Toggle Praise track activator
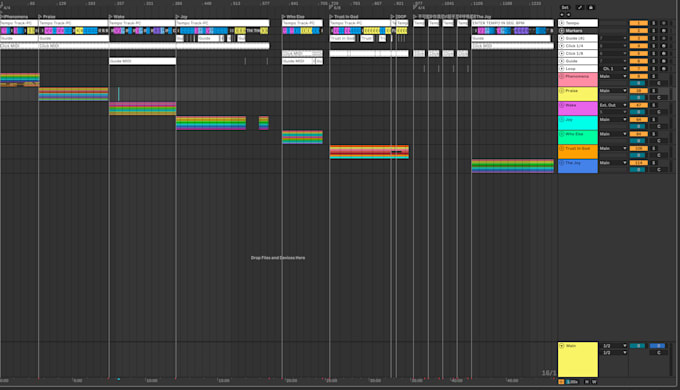This screenshot has height=390, width=680. 638,91
